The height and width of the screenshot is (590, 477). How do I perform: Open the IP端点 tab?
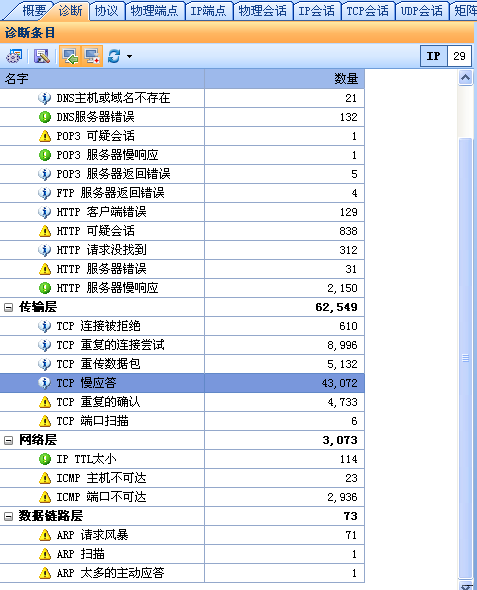pyautogui.click(x=208, y=11)
